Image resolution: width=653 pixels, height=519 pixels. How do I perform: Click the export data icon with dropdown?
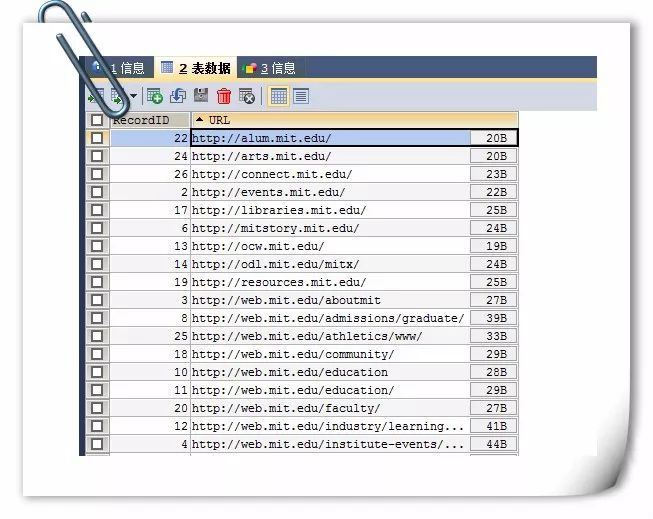[117, 96]
